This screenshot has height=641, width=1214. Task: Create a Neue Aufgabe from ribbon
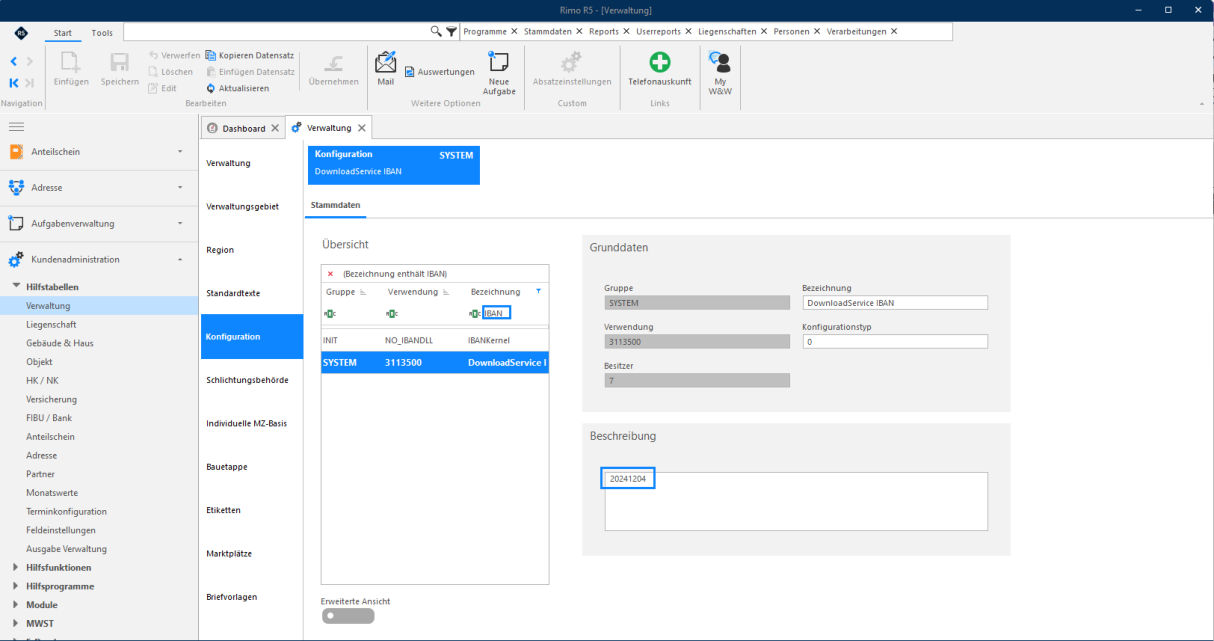499,73
